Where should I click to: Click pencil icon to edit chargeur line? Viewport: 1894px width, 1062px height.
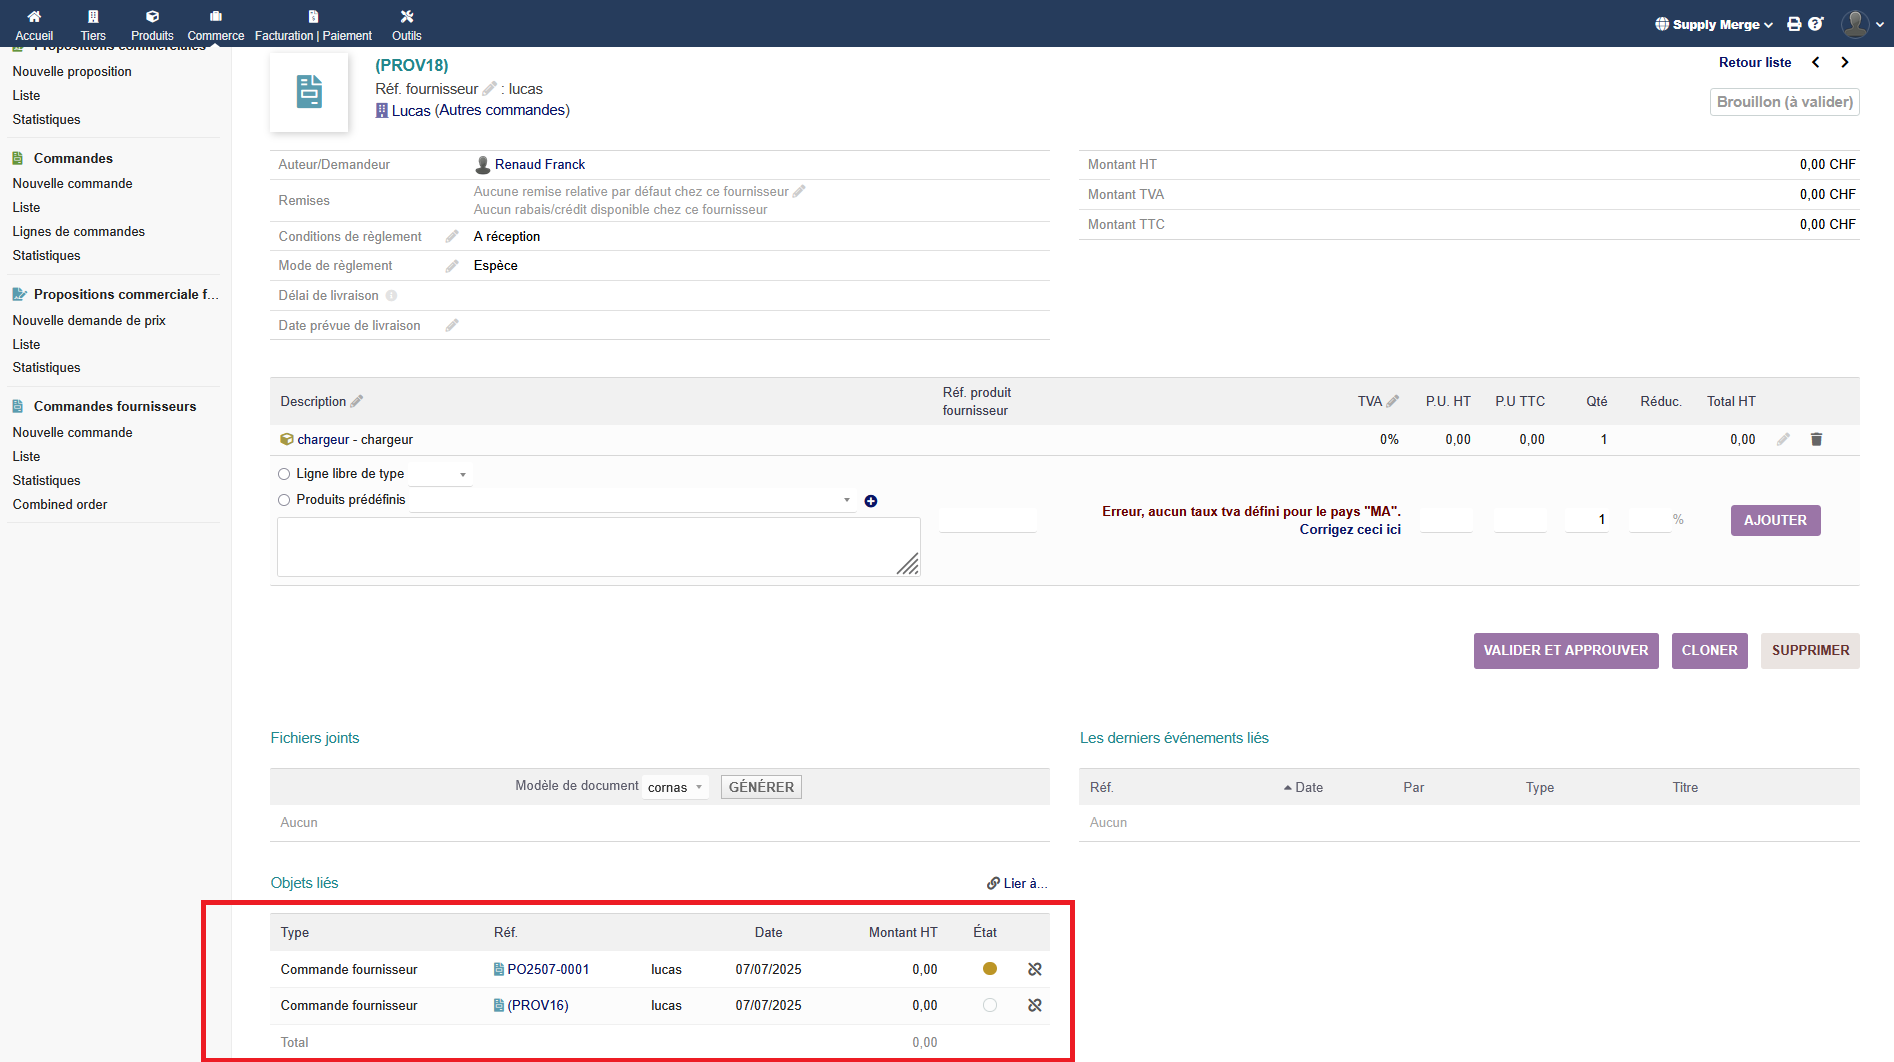click(1783, 440)
